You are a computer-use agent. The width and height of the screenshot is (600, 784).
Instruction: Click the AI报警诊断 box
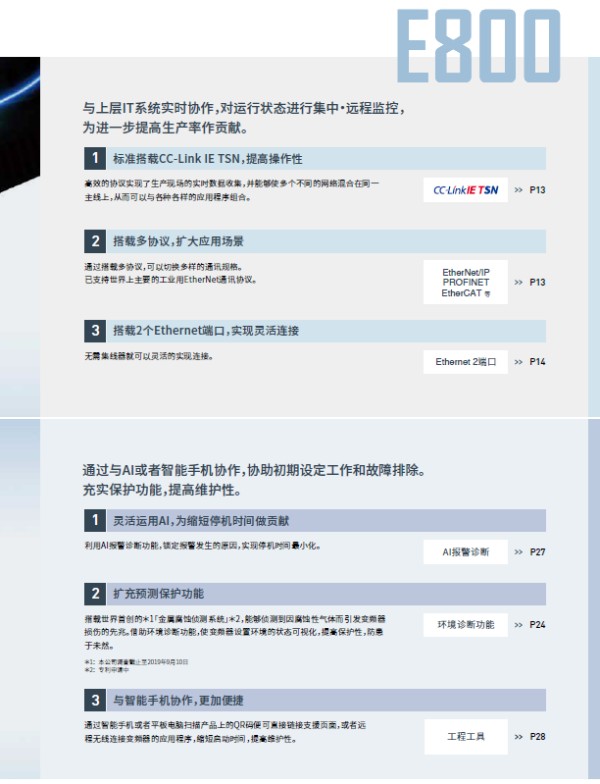[465, 551]
